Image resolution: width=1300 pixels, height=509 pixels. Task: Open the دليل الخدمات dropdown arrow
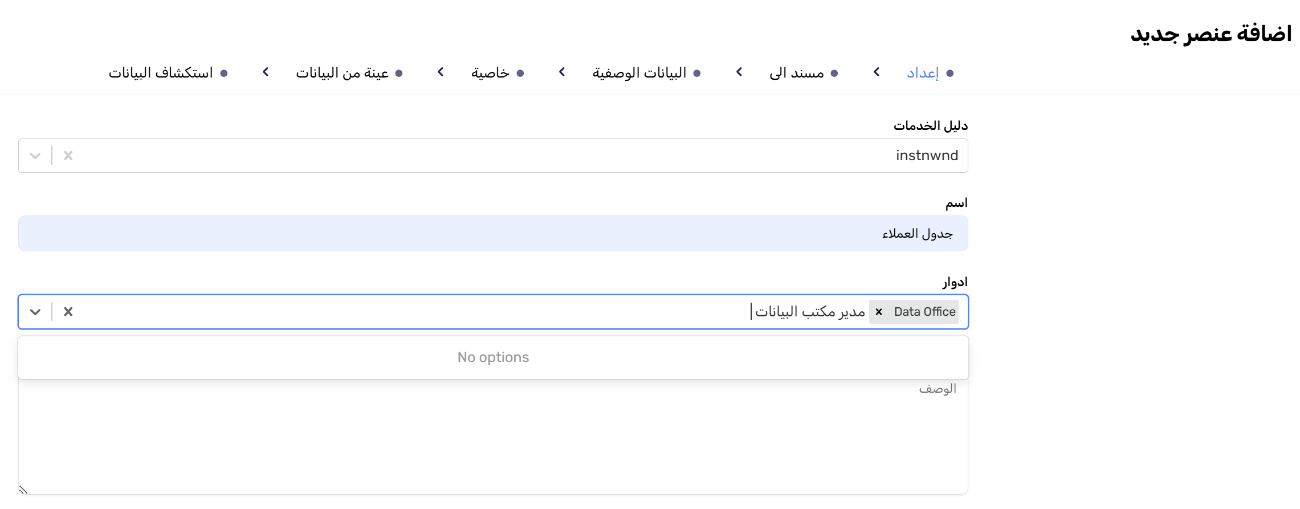[35, 156]
